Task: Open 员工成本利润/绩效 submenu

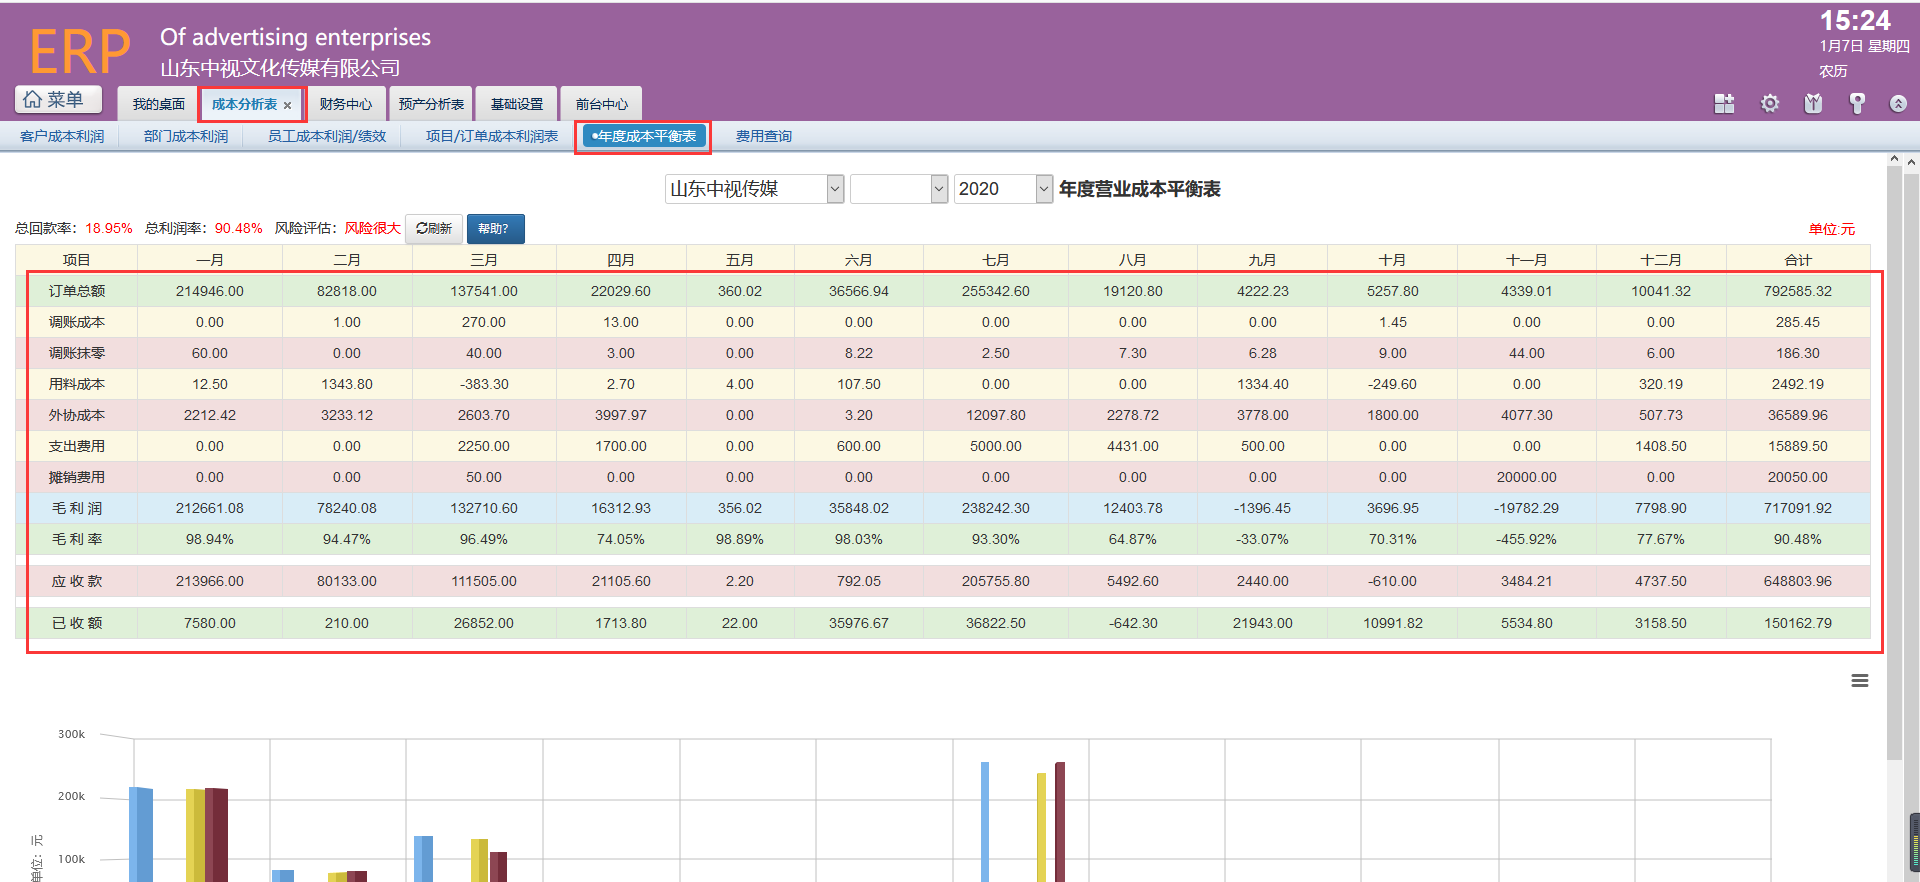Action: pos(327,136)
